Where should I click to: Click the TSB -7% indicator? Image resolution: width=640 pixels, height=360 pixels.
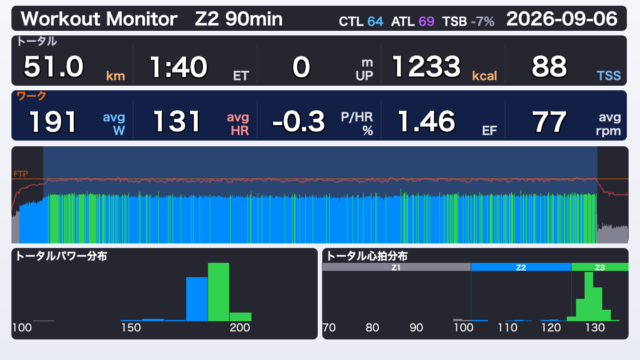point(468,21)
